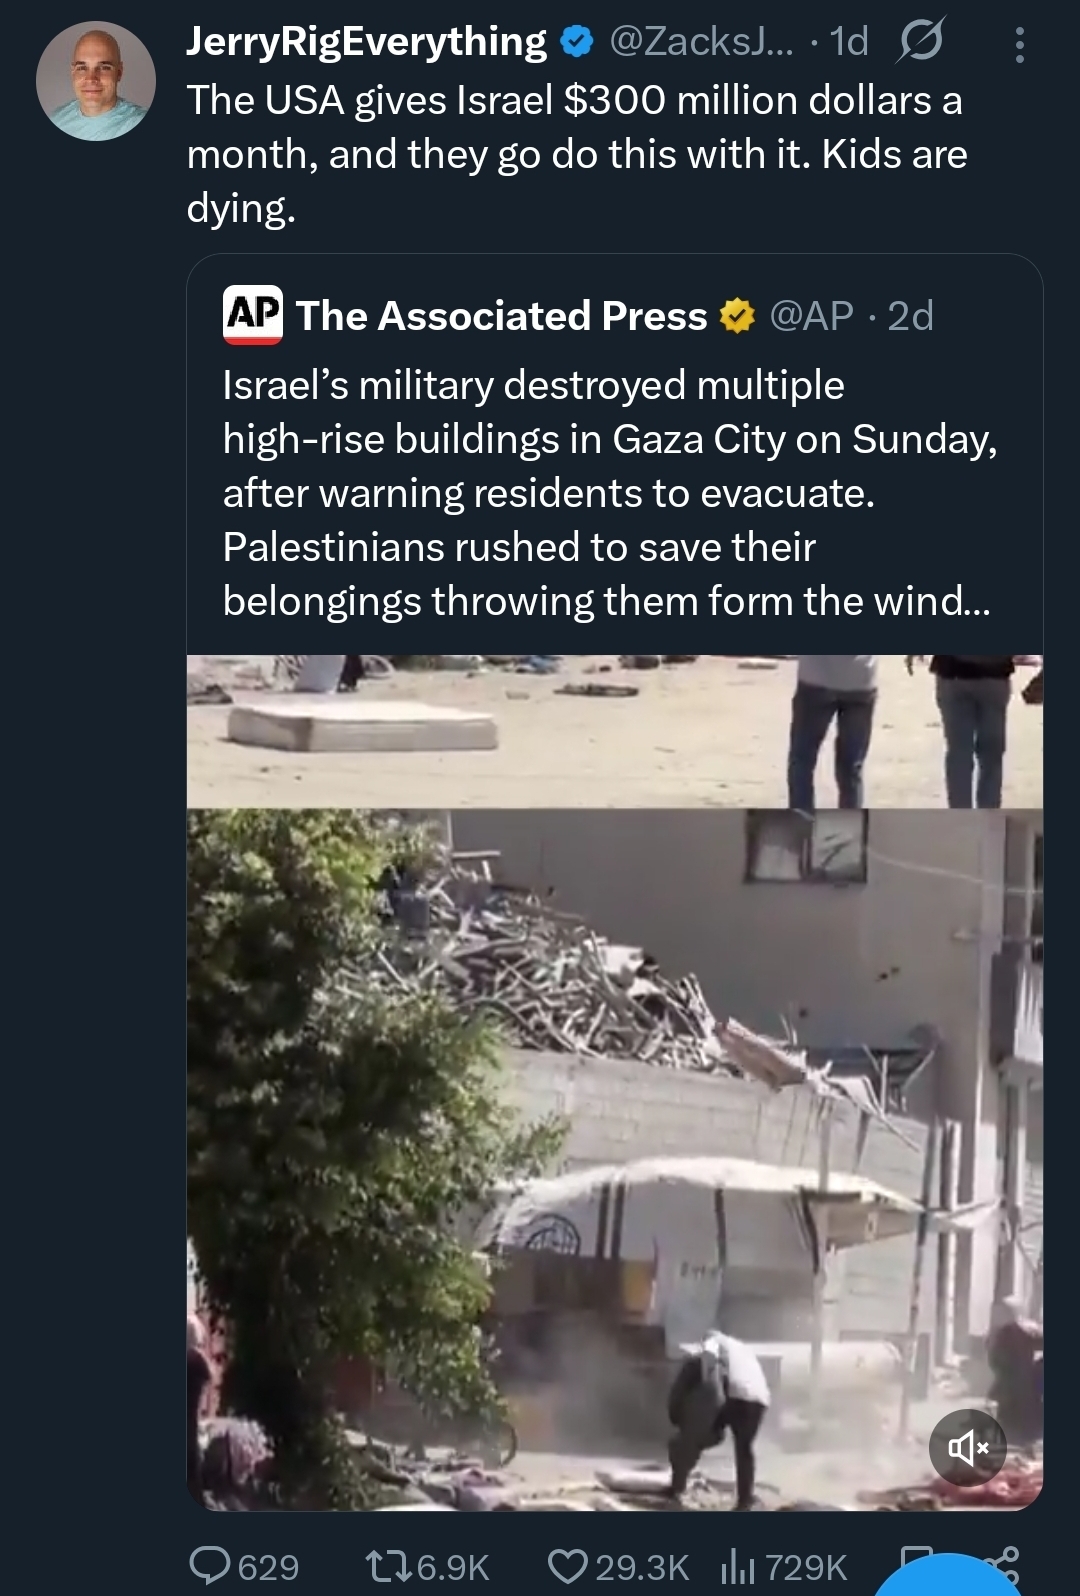This screenshot has width=1080, height=1596.
Task: Like the post with heart icon
Action: [568, 1565]
